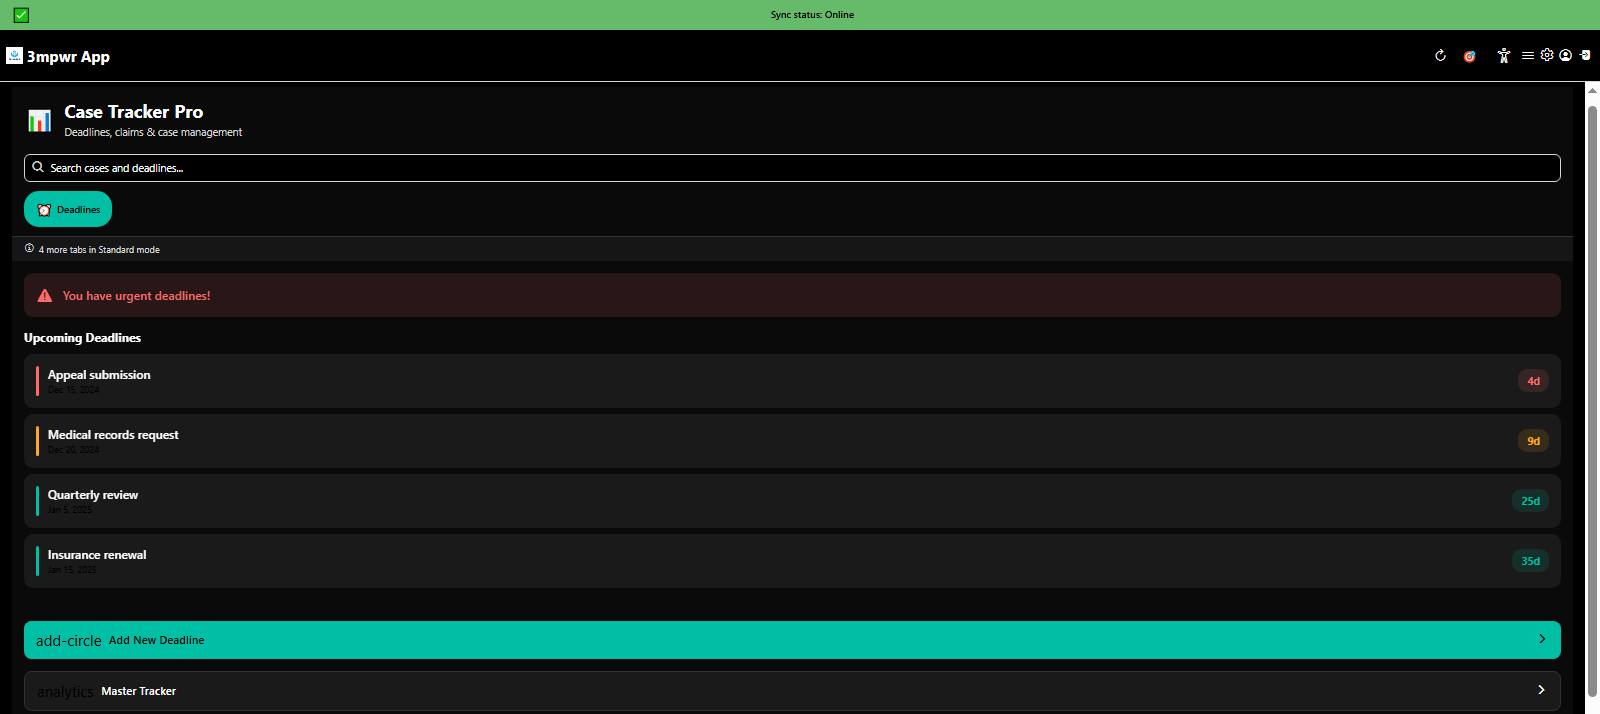Open the hamburger menu in the header
This screenshot has width=1600, height=714.
(1527, 56)
